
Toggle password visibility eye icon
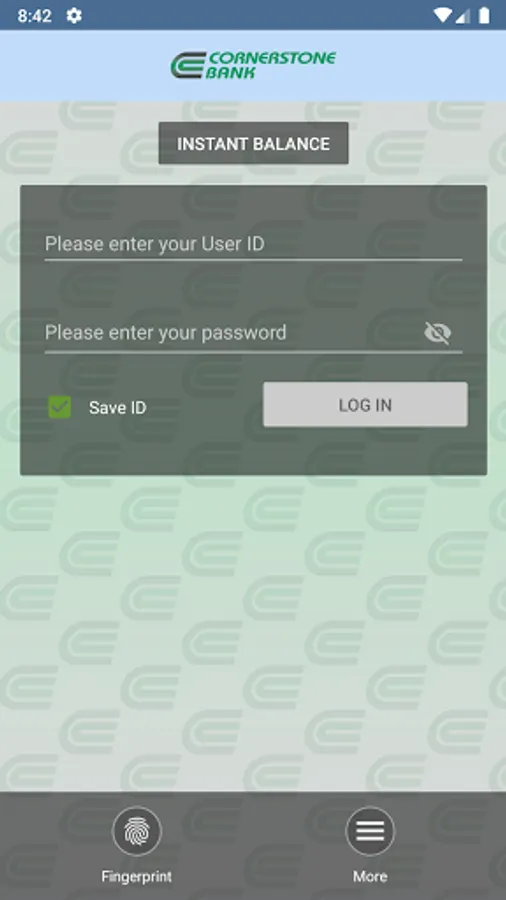438,333
